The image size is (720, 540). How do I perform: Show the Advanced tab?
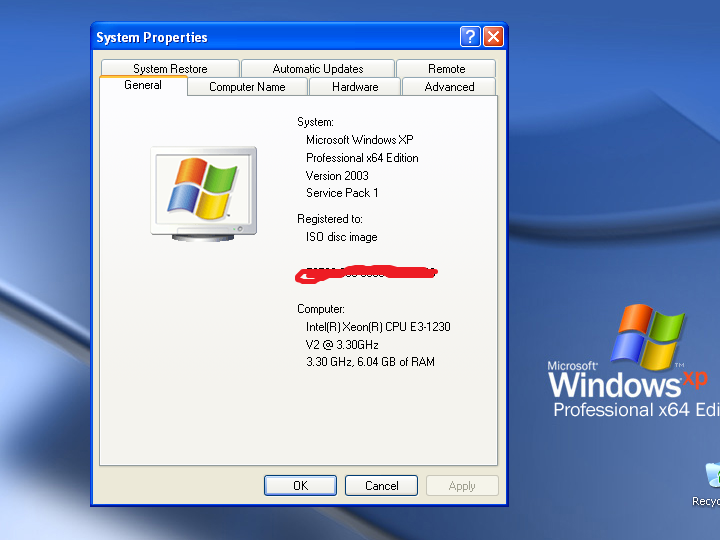coord(449,87)
